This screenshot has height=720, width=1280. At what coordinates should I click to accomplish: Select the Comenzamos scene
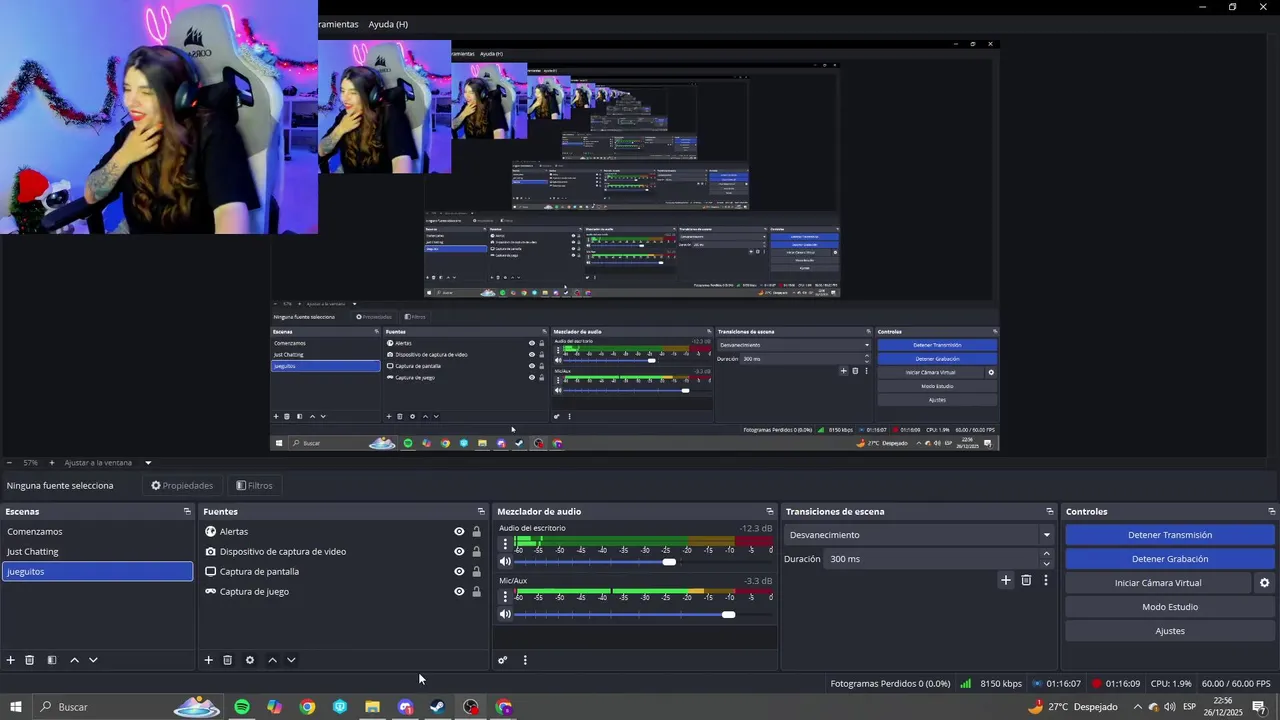[97, 532]
